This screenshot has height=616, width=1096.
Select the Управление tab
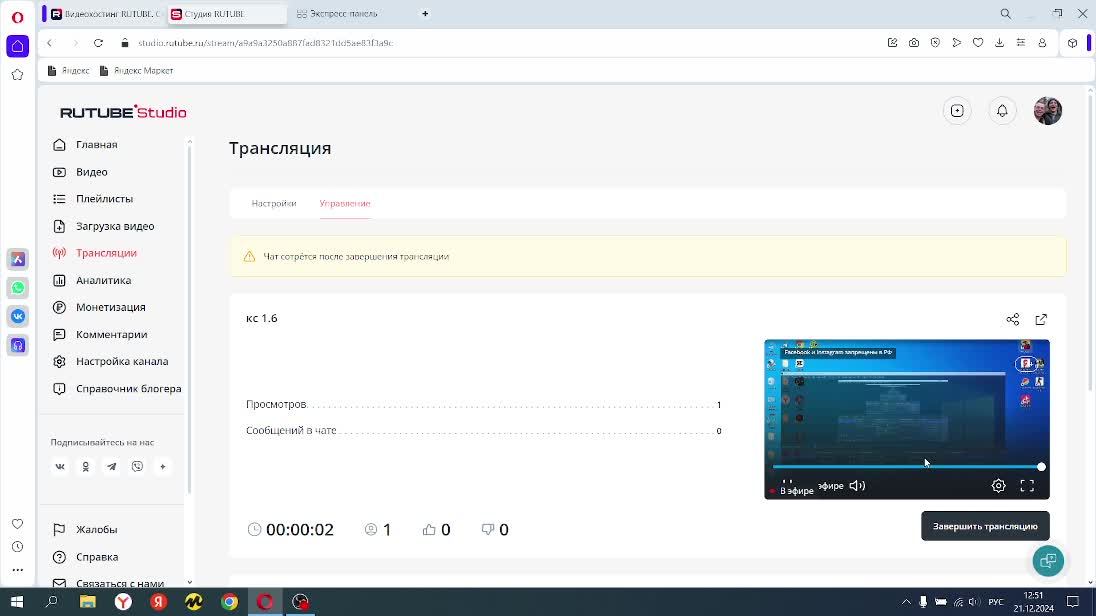pos(345,203)
